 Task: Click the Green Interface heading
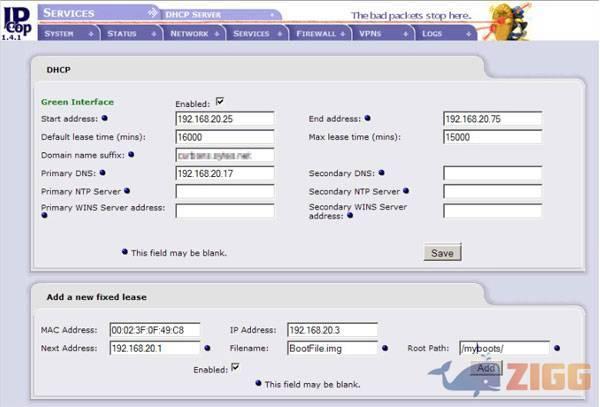78,102
